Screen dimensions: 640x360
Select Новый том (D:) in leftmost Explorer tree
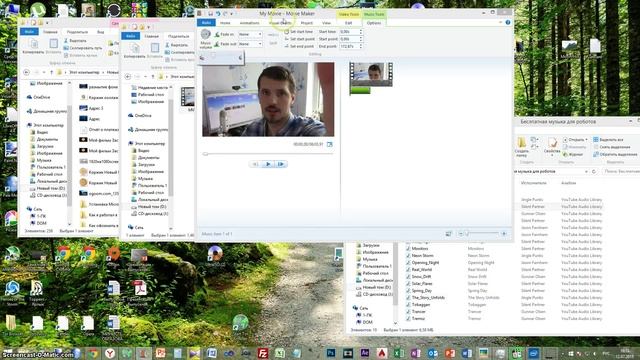(47, 188)
